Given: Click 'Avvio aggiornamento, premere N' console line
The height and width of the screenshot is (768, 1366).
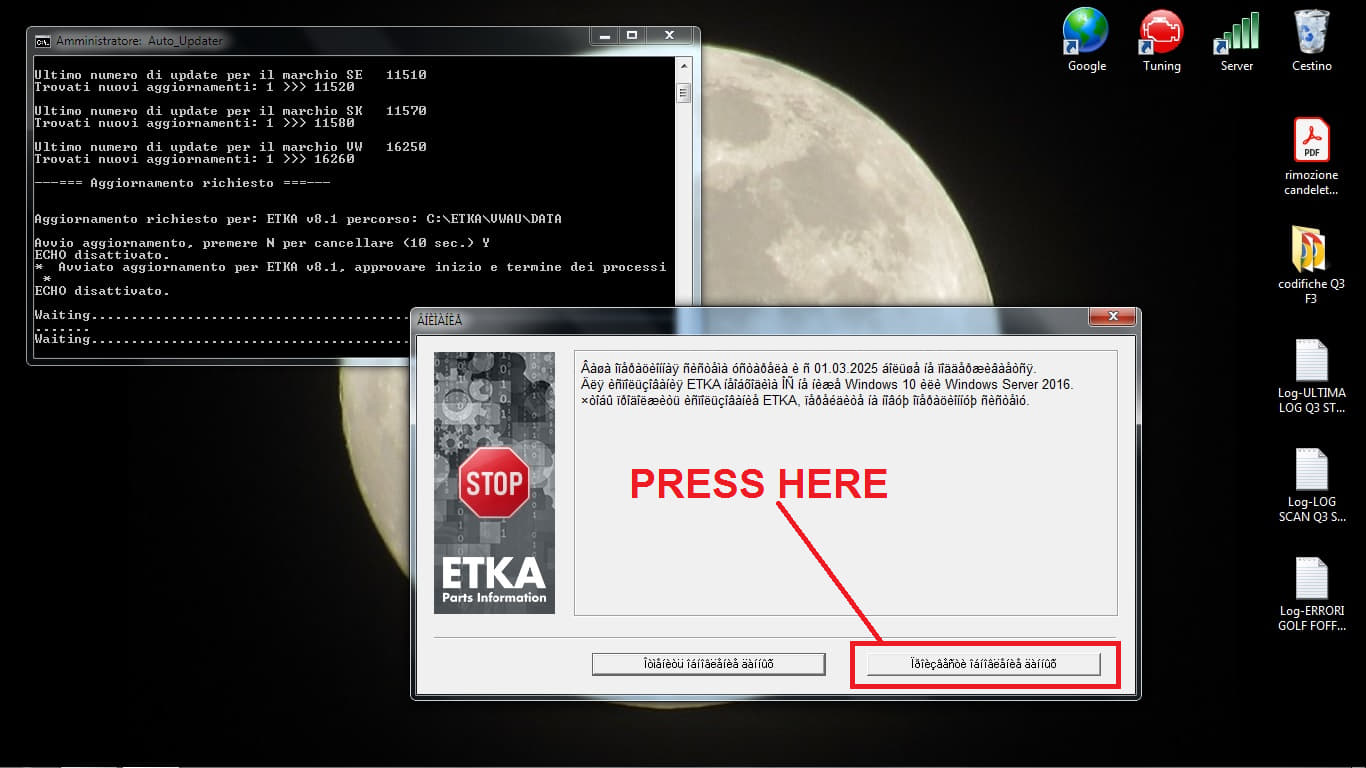Looking at the screenshot, I should [x=262, y=243].
